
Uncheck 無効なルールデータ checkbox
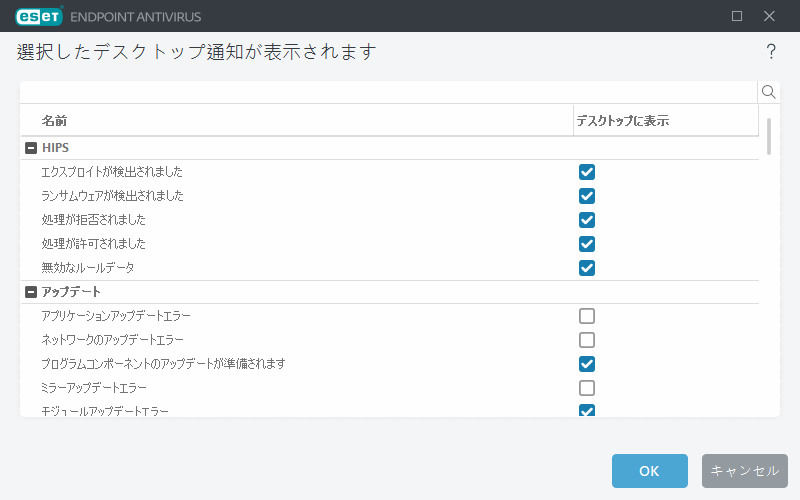click(587, 268)
